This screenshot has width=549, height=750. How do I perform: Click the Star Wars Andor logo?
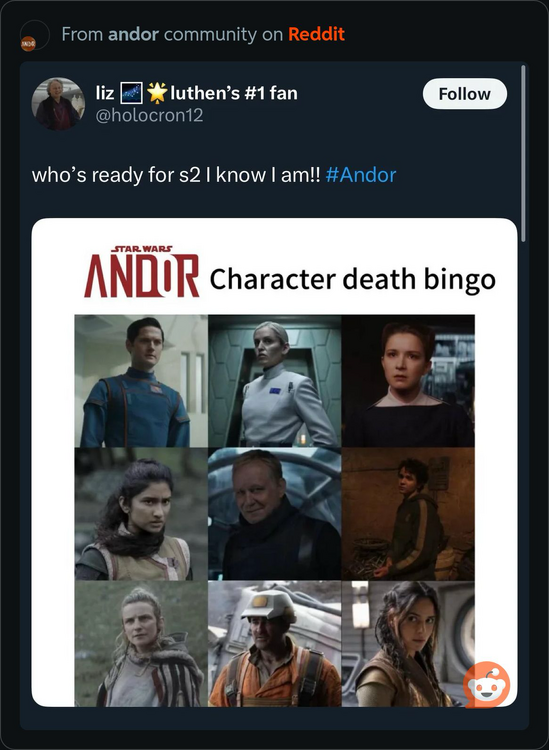[142, 272]
